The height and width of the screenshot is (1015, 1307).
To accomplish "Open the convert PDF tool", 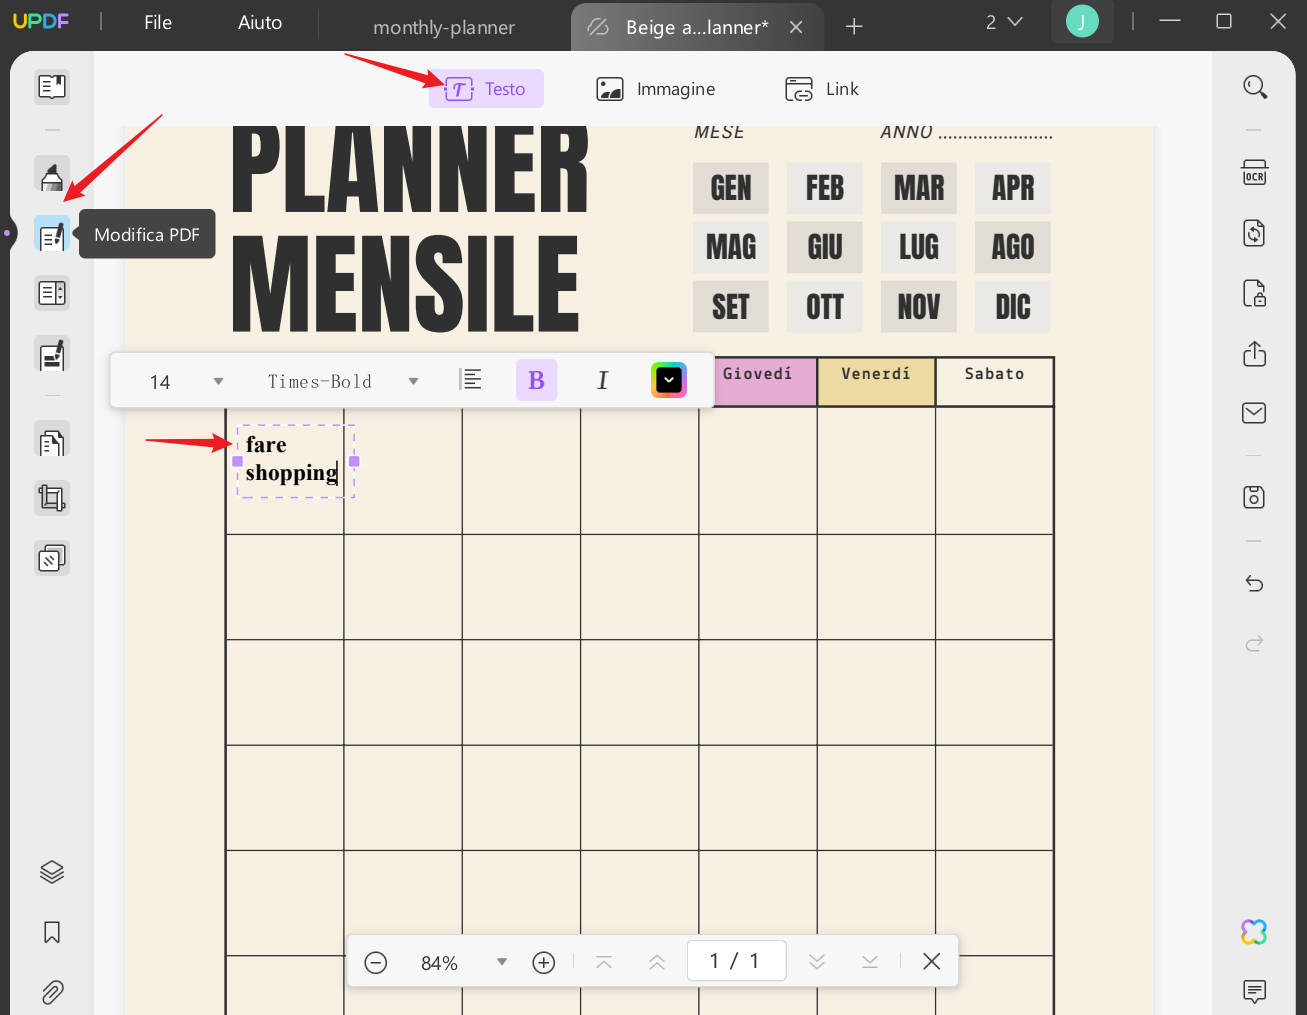I will pyautogui.click(x=1255, y=233).
